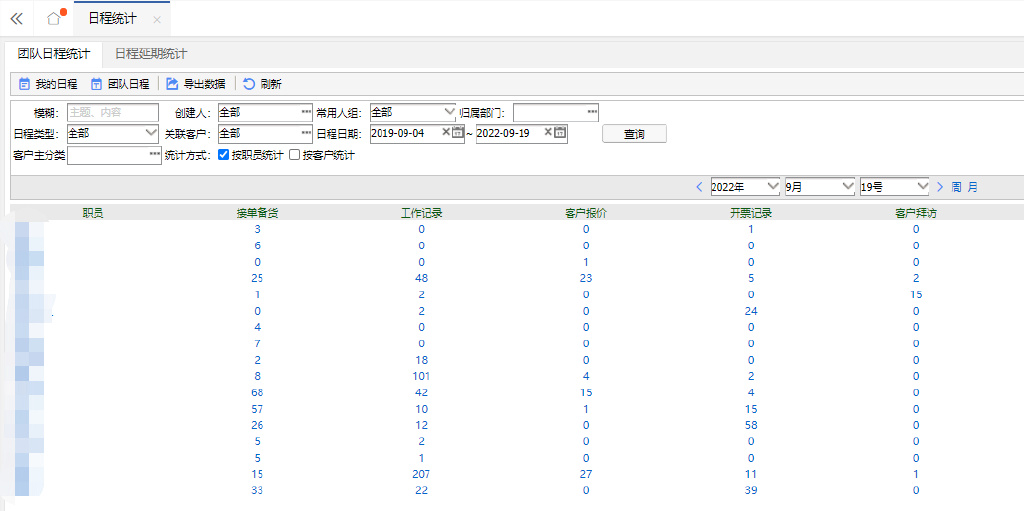The width and height of the screenshot is (1024, 511).
Task: Click the 我的日程 calendar icon
Action: (25, 84)
